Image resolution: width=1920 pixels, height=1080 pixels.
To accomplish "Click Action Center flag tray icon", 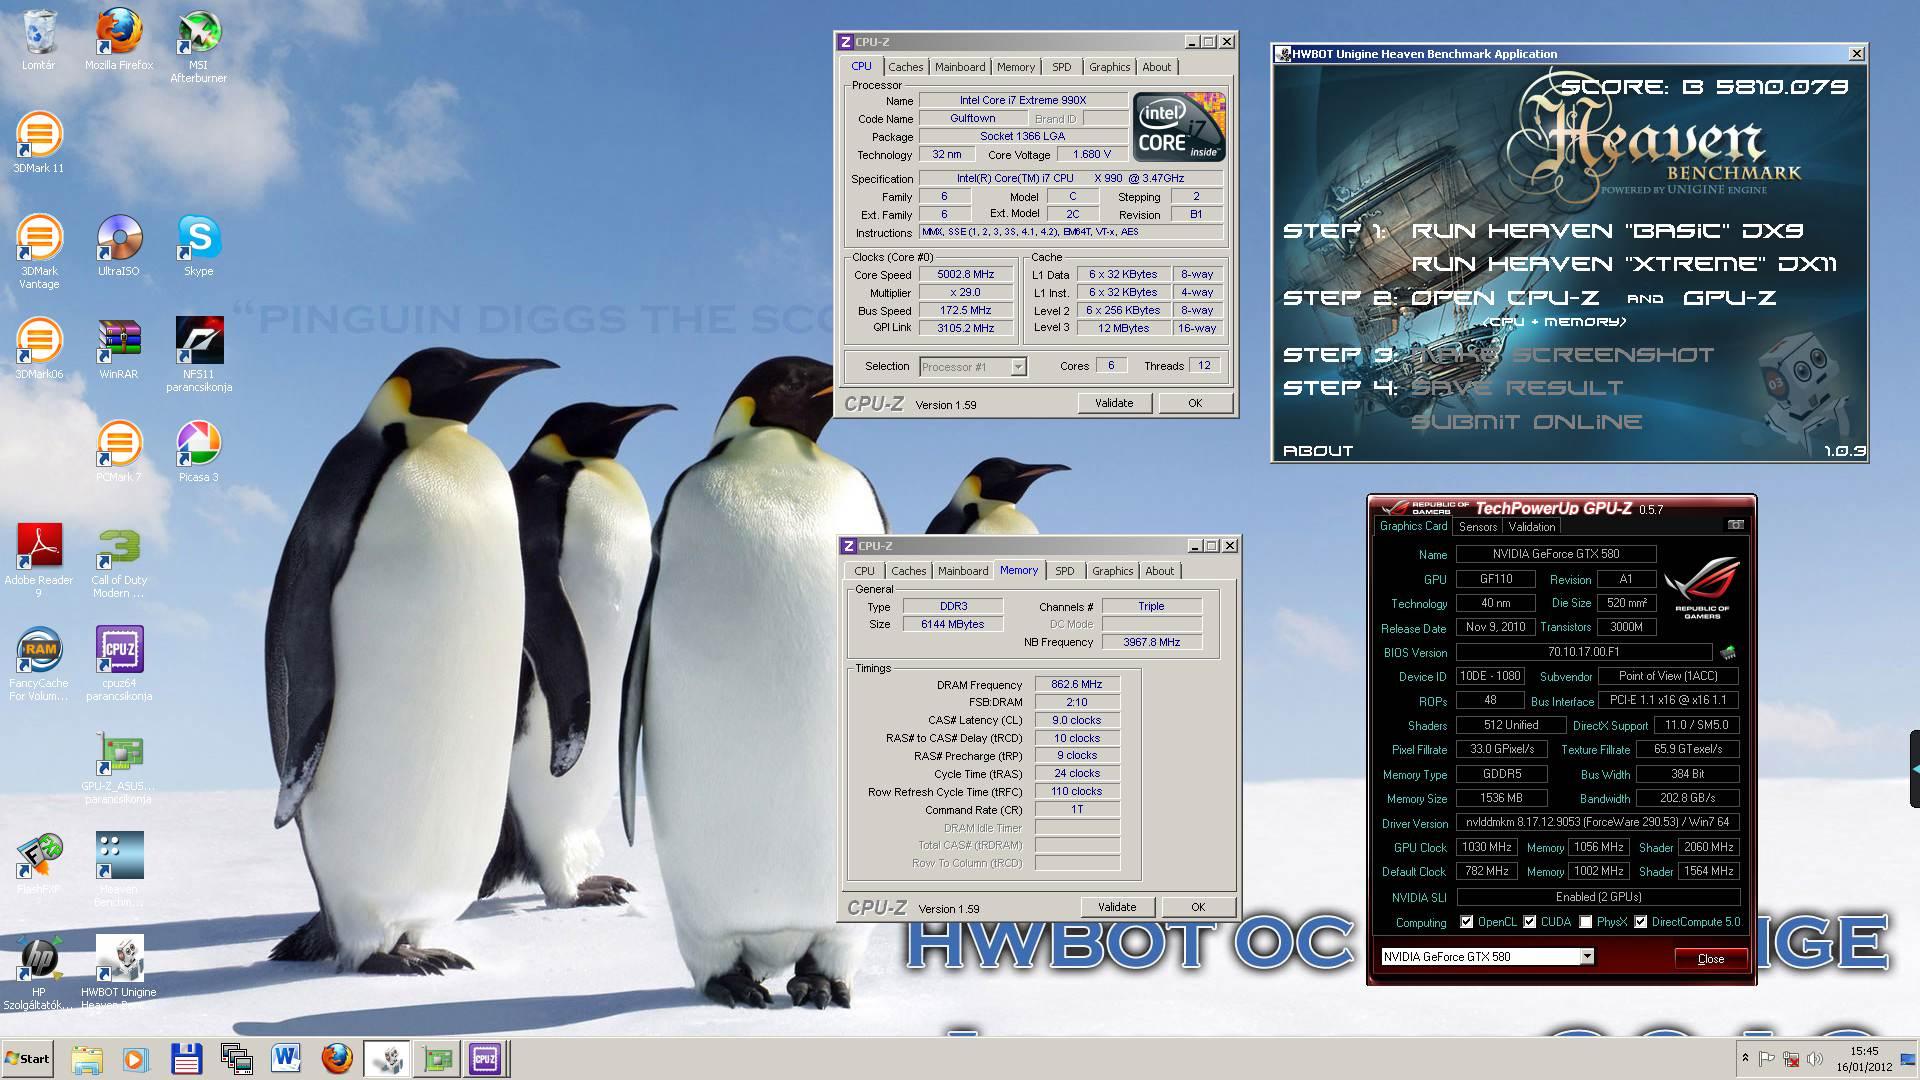I will pyautogui.click(x=1767, y=1059).
